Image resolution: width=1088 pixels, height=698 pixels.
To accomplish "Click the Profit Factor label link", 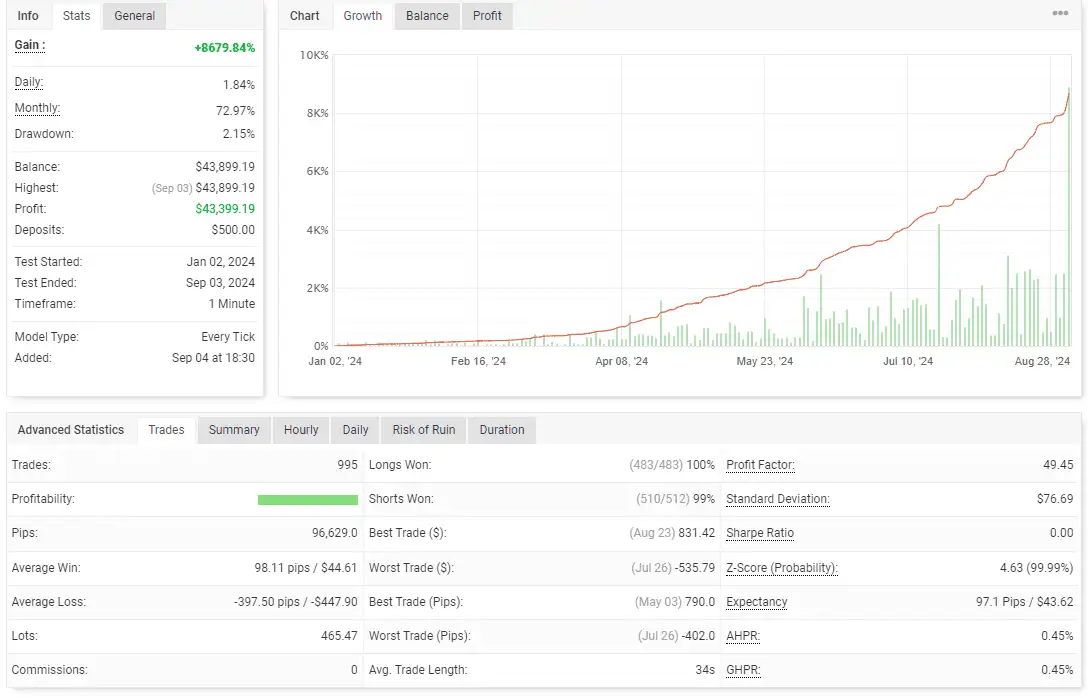I will click(760, 465).
